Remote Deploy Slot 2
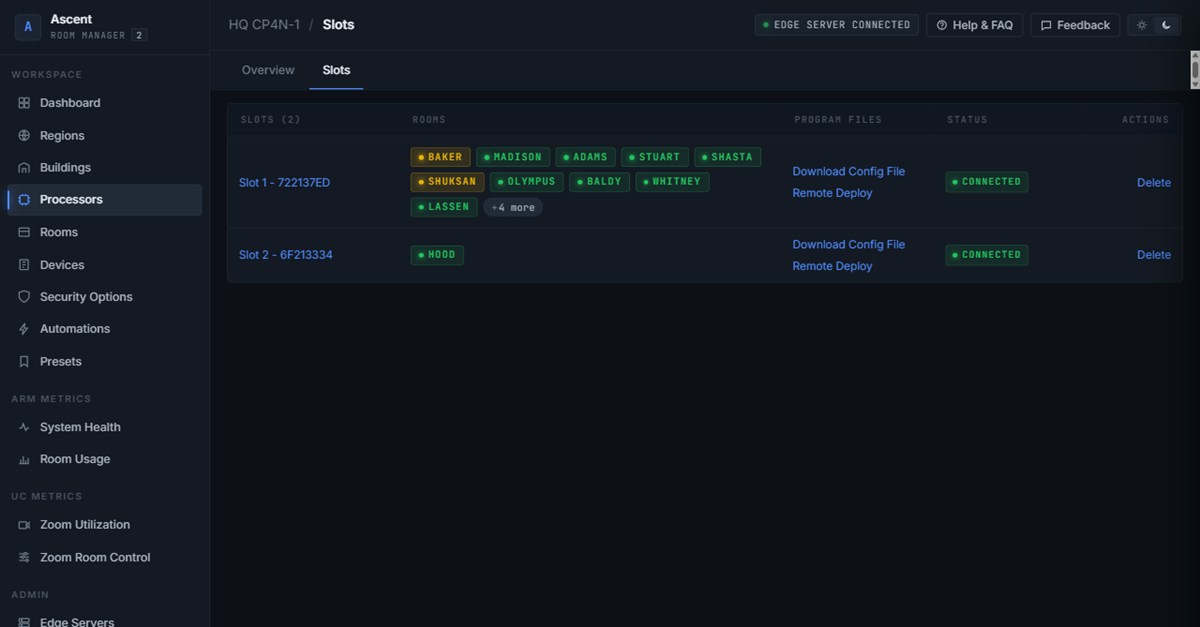The image size is (1200, 627). click(x=832, y=266)
